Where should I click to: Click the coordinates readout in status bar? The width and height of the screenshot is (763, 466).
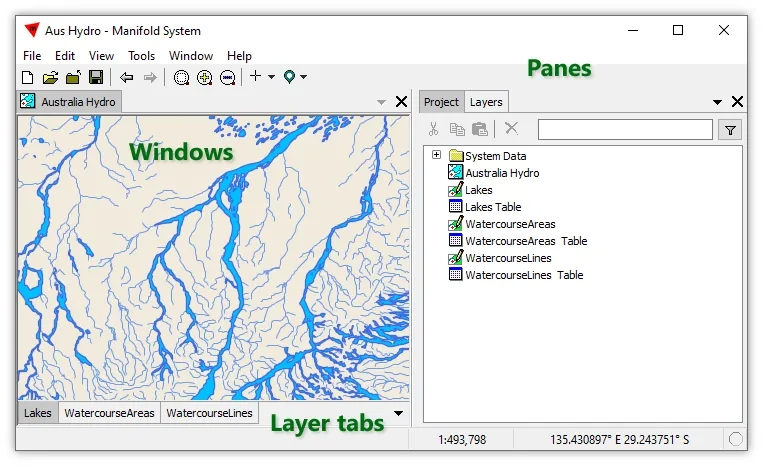click(x=619, y=440)
